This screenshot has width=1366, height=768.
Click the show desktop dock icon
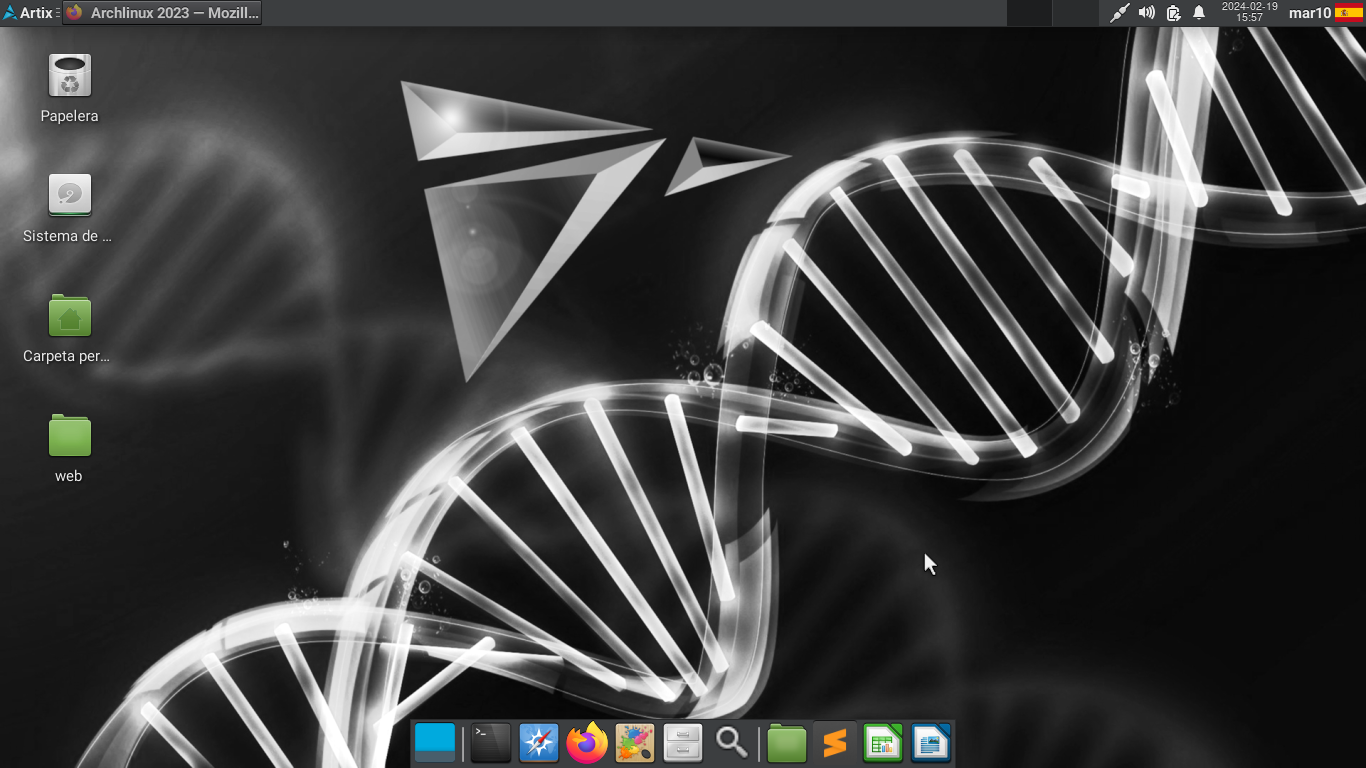(x=435, y=744)
